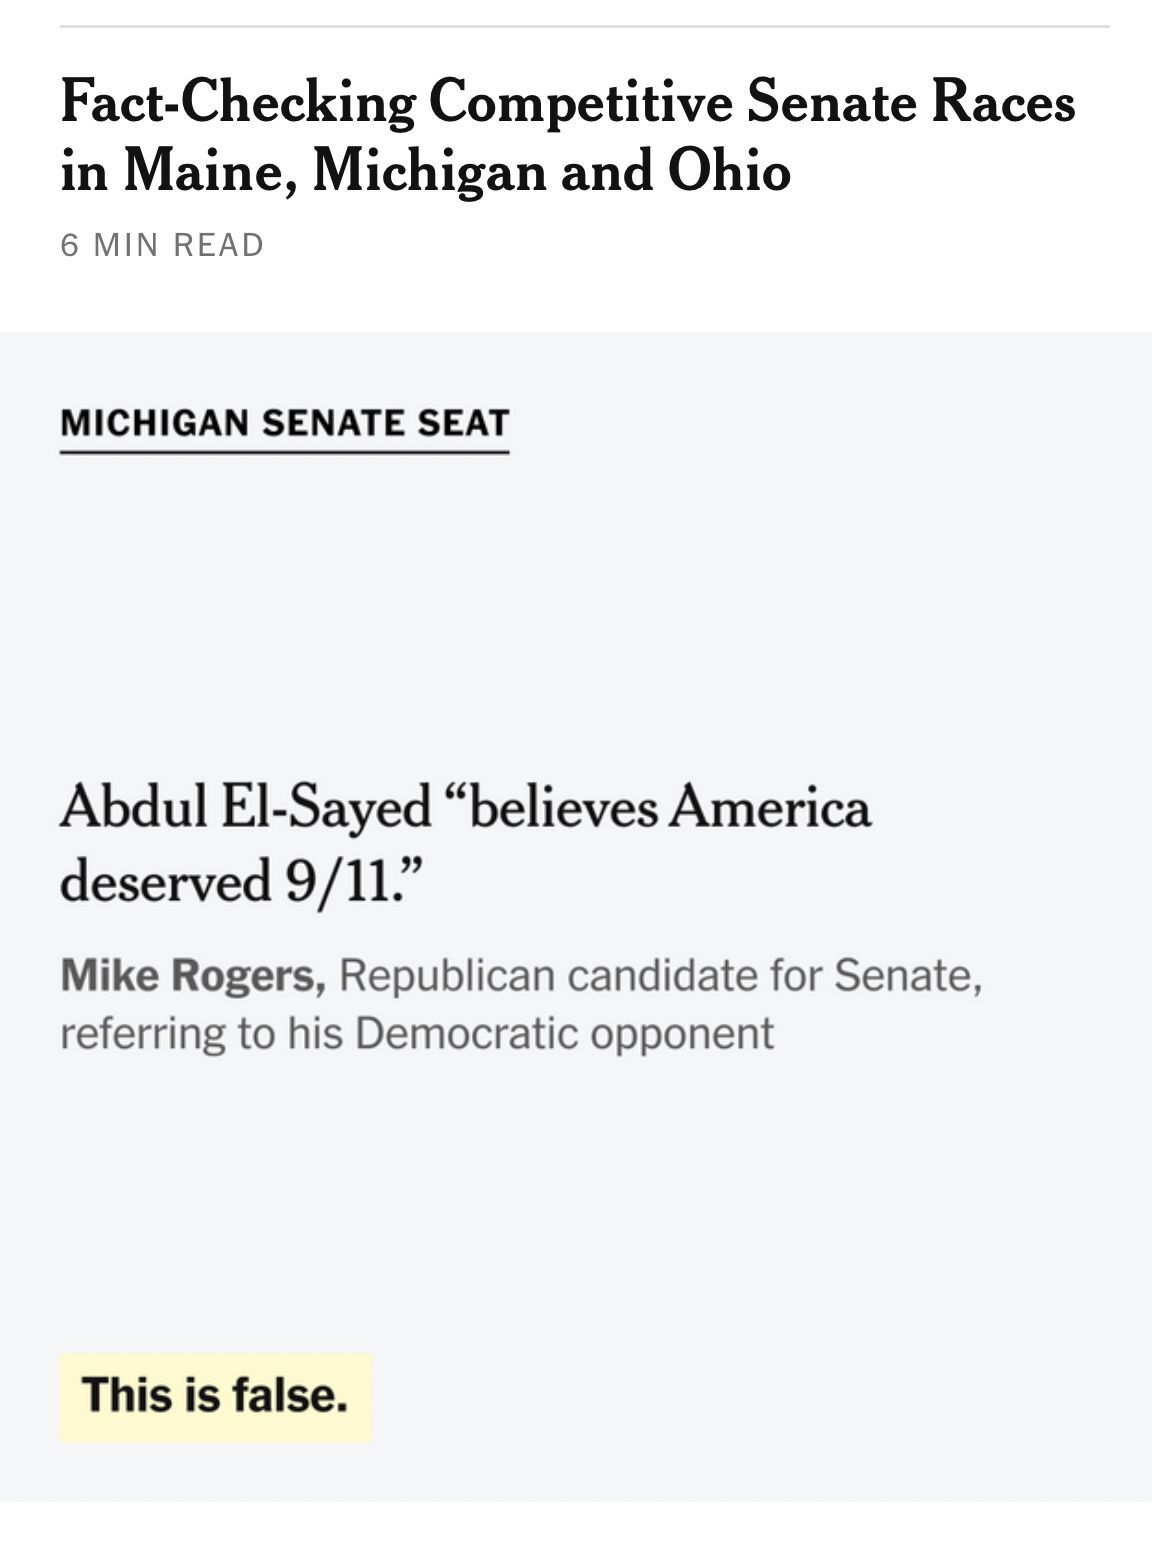Click the bold name Mike Rogers
This screenshot has width=1152, height=1556.
[x=193, y=975]
